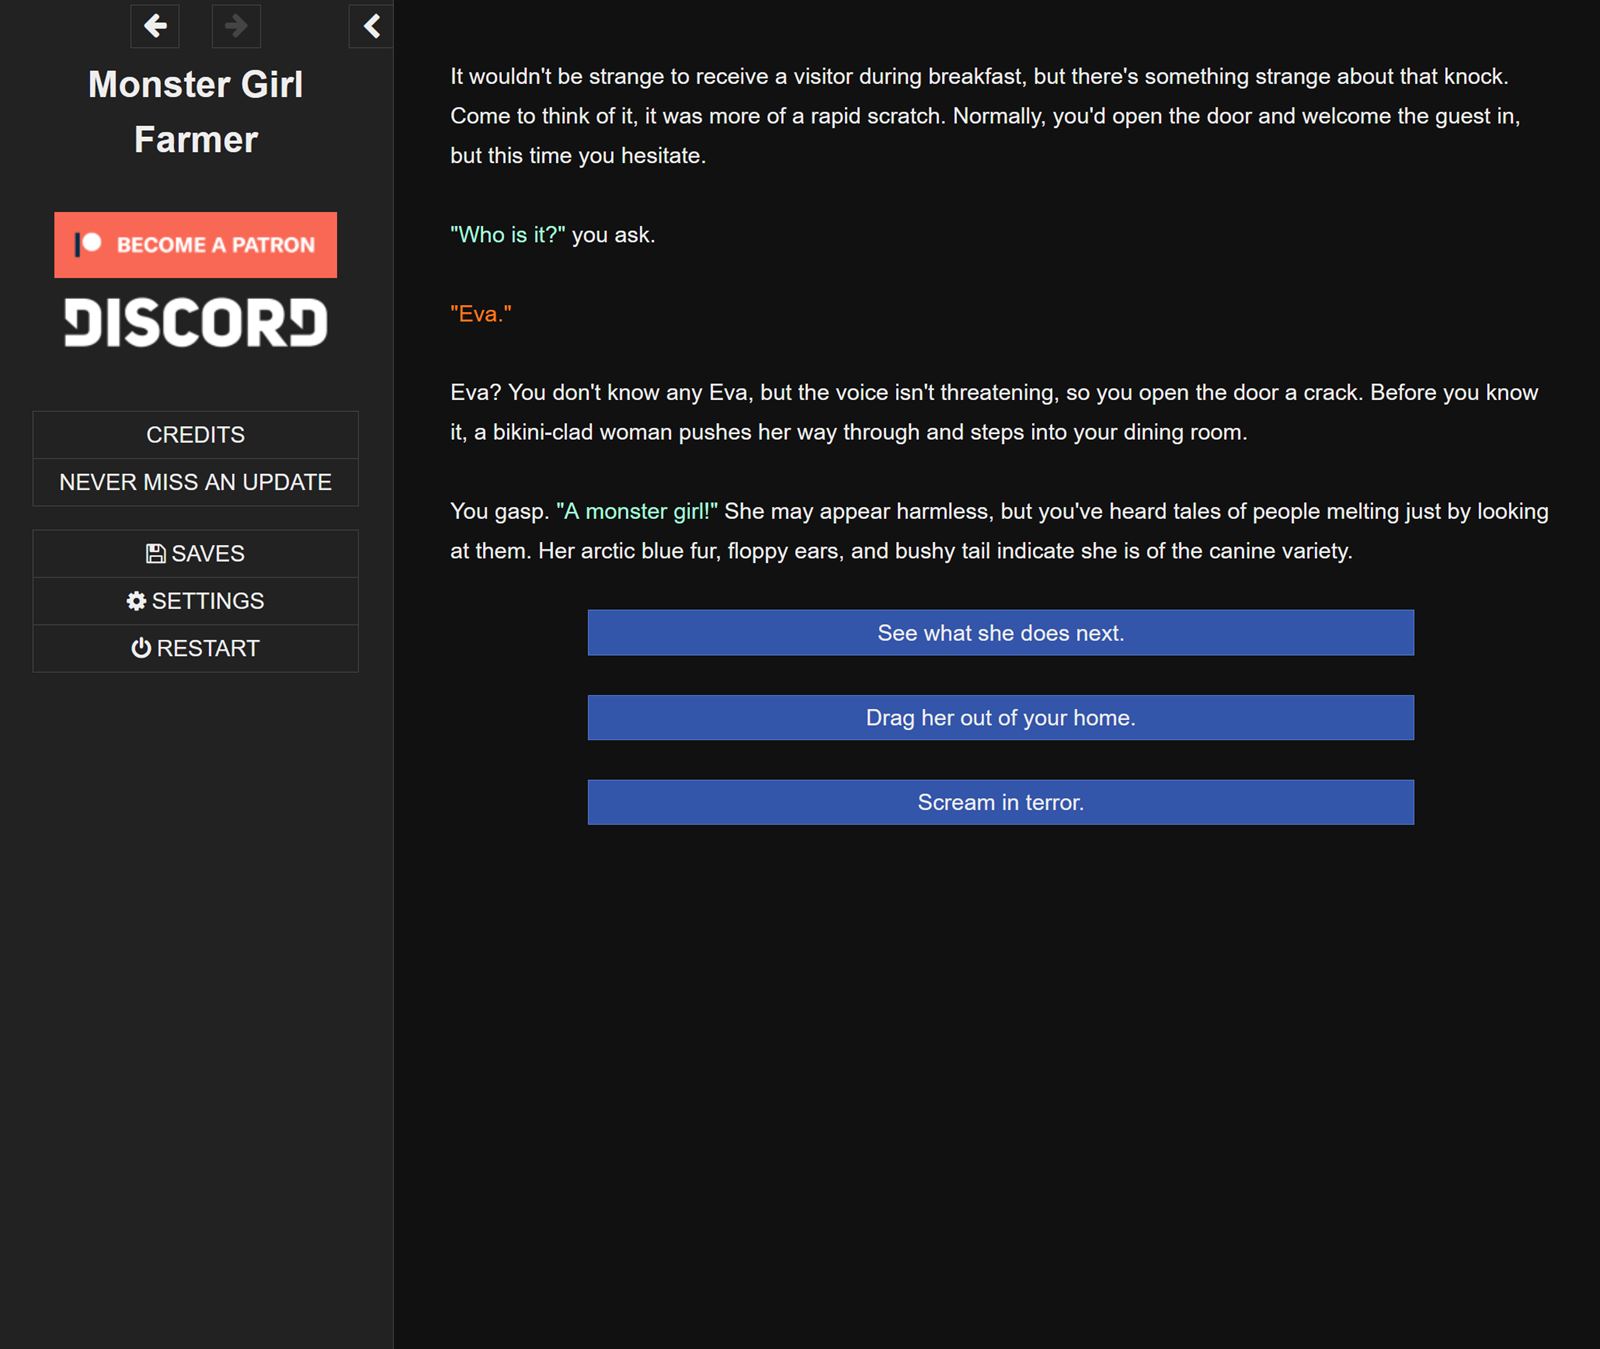The width and height of the screenshot is (1600, 1349).
Task: Open the SETTINGS panel
Action: (x=195, y=600)
